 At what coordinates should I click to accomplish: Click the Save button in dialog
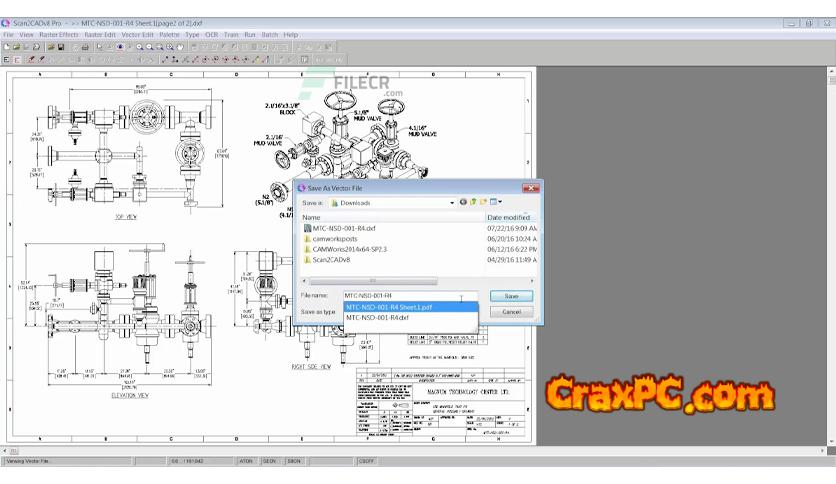(x=511, y=296)
